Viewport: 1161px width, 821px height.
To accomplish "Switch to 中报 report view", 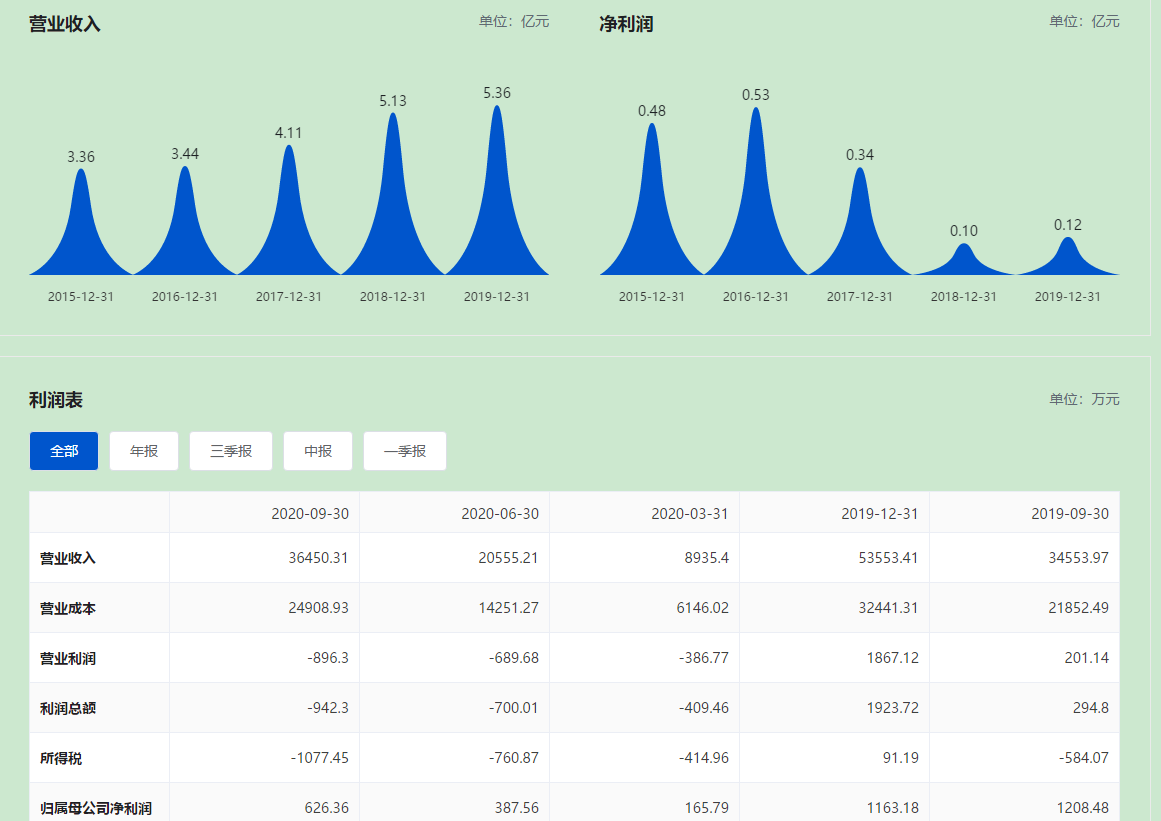I will click(318, 451).
